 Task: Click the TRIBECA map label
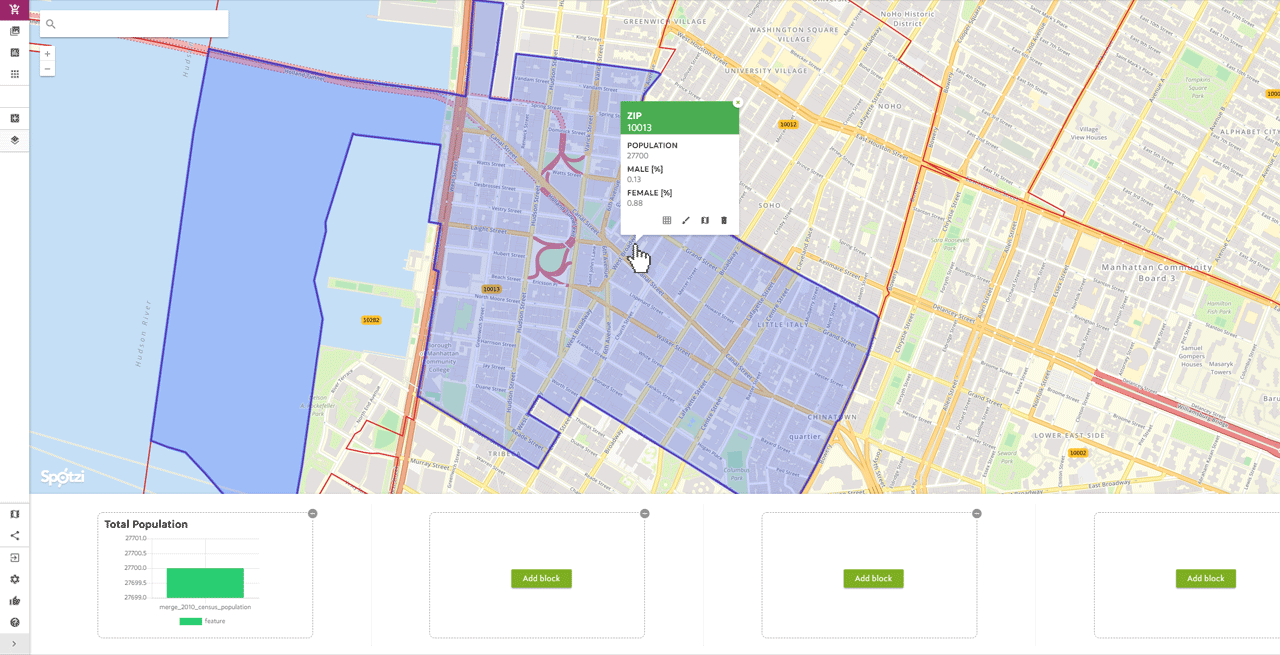click(x=504, y=454)
